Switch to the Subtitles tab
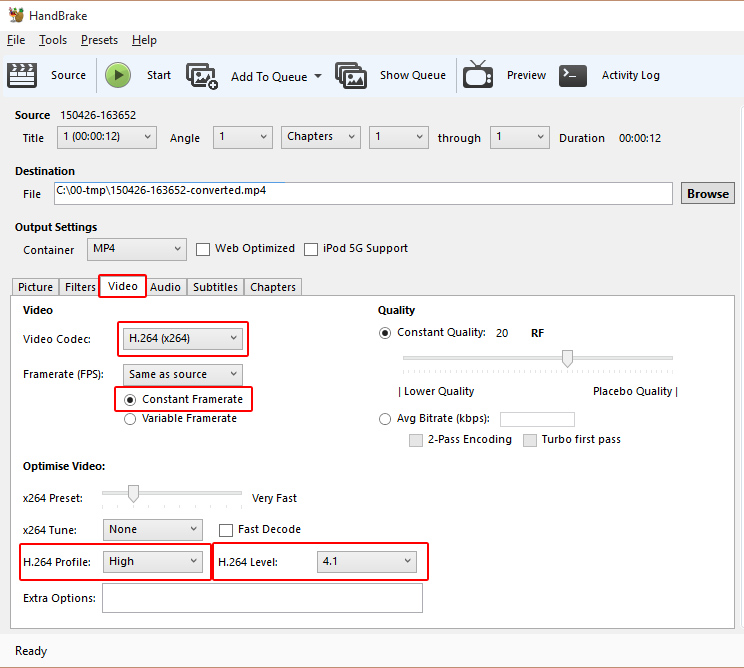Viewport: 744px width, 668px height. (215, 287)
